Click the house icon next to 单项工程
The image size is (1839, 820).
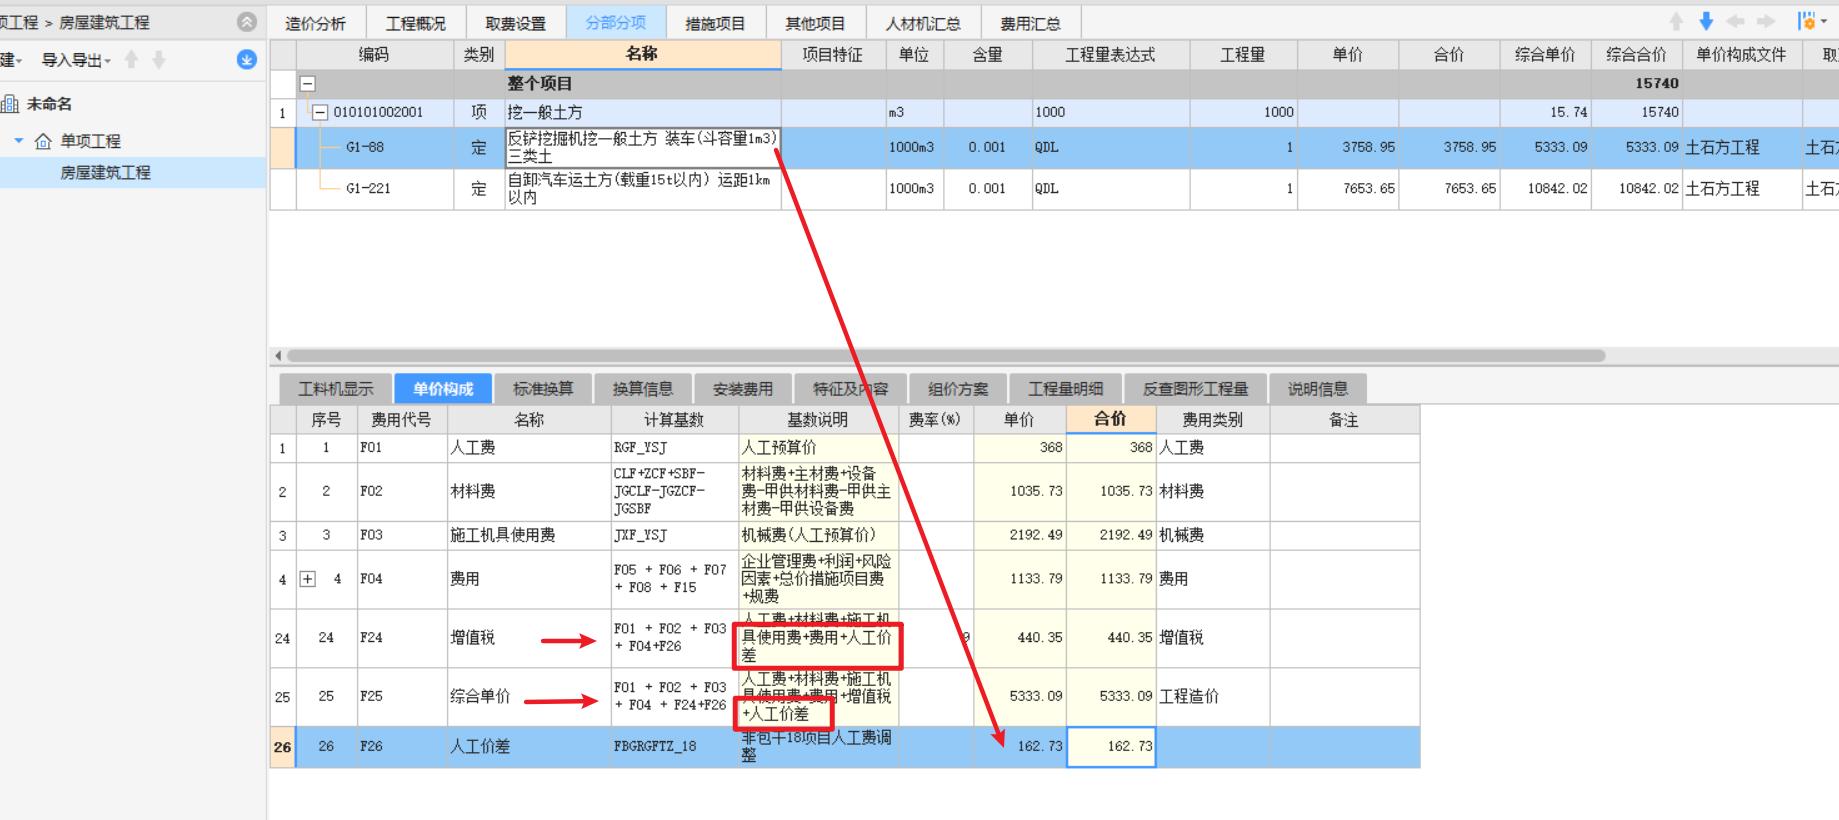43,141
